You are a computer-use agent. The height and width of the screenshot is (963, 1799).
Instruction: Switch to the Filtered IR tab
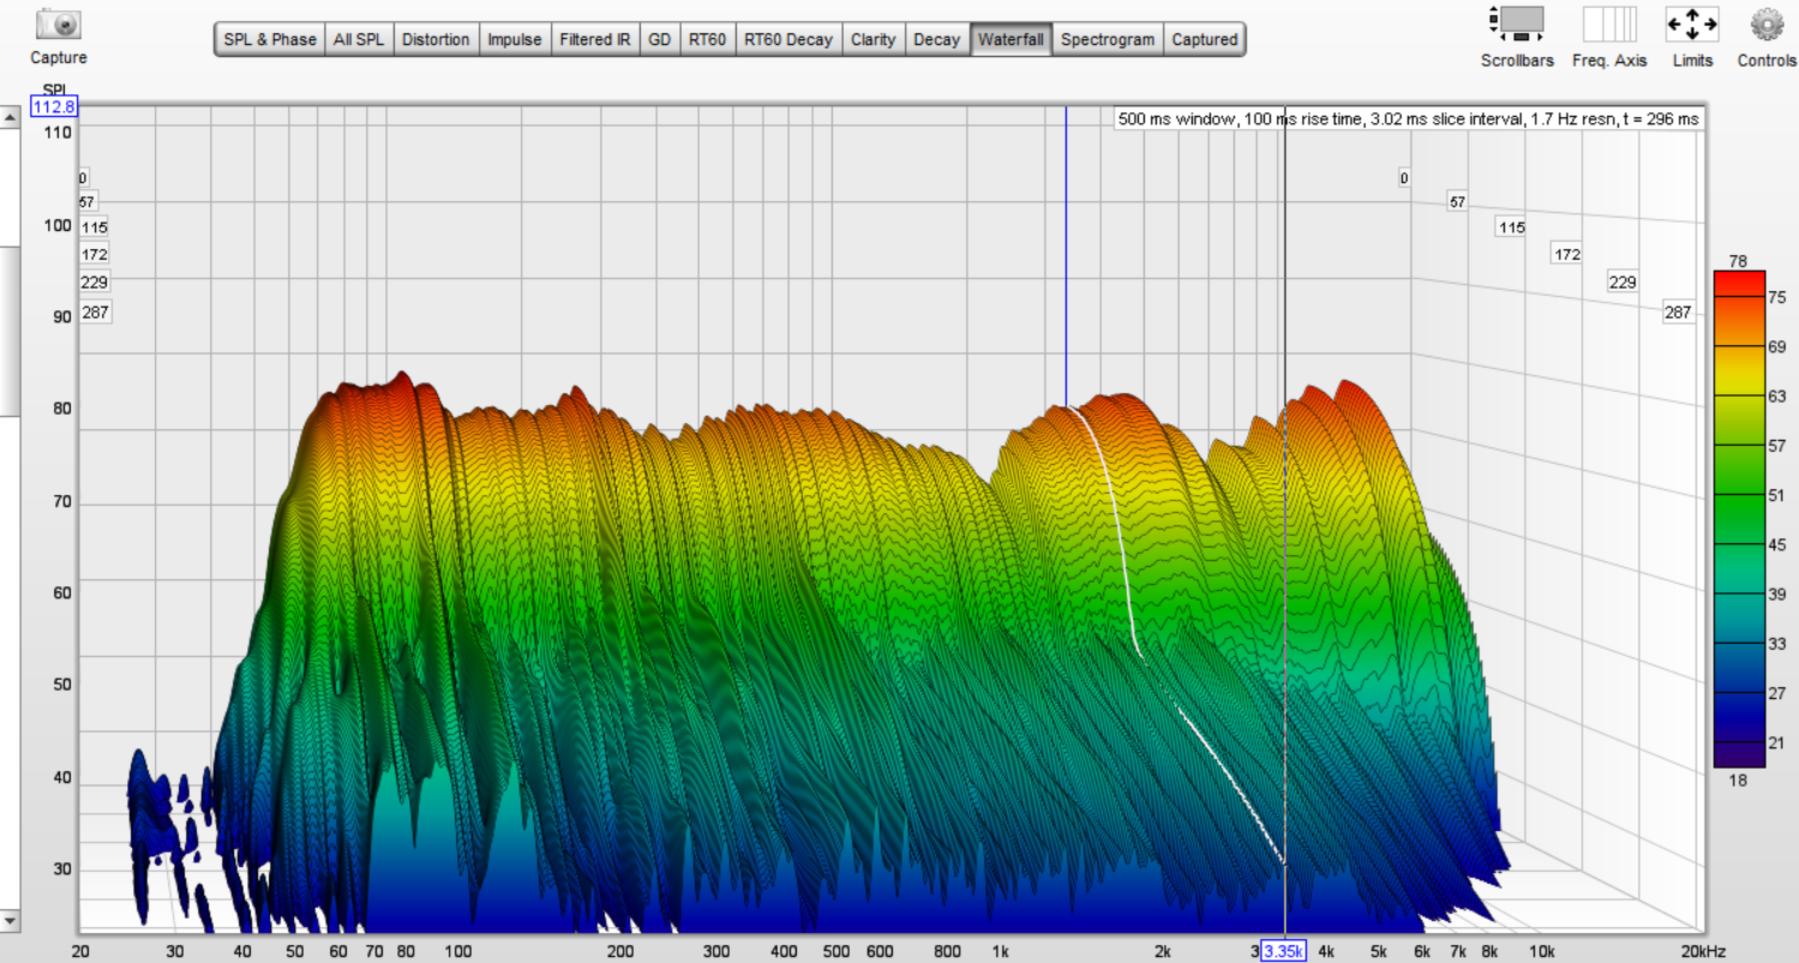pyautogui.click(x=594, y=40)
